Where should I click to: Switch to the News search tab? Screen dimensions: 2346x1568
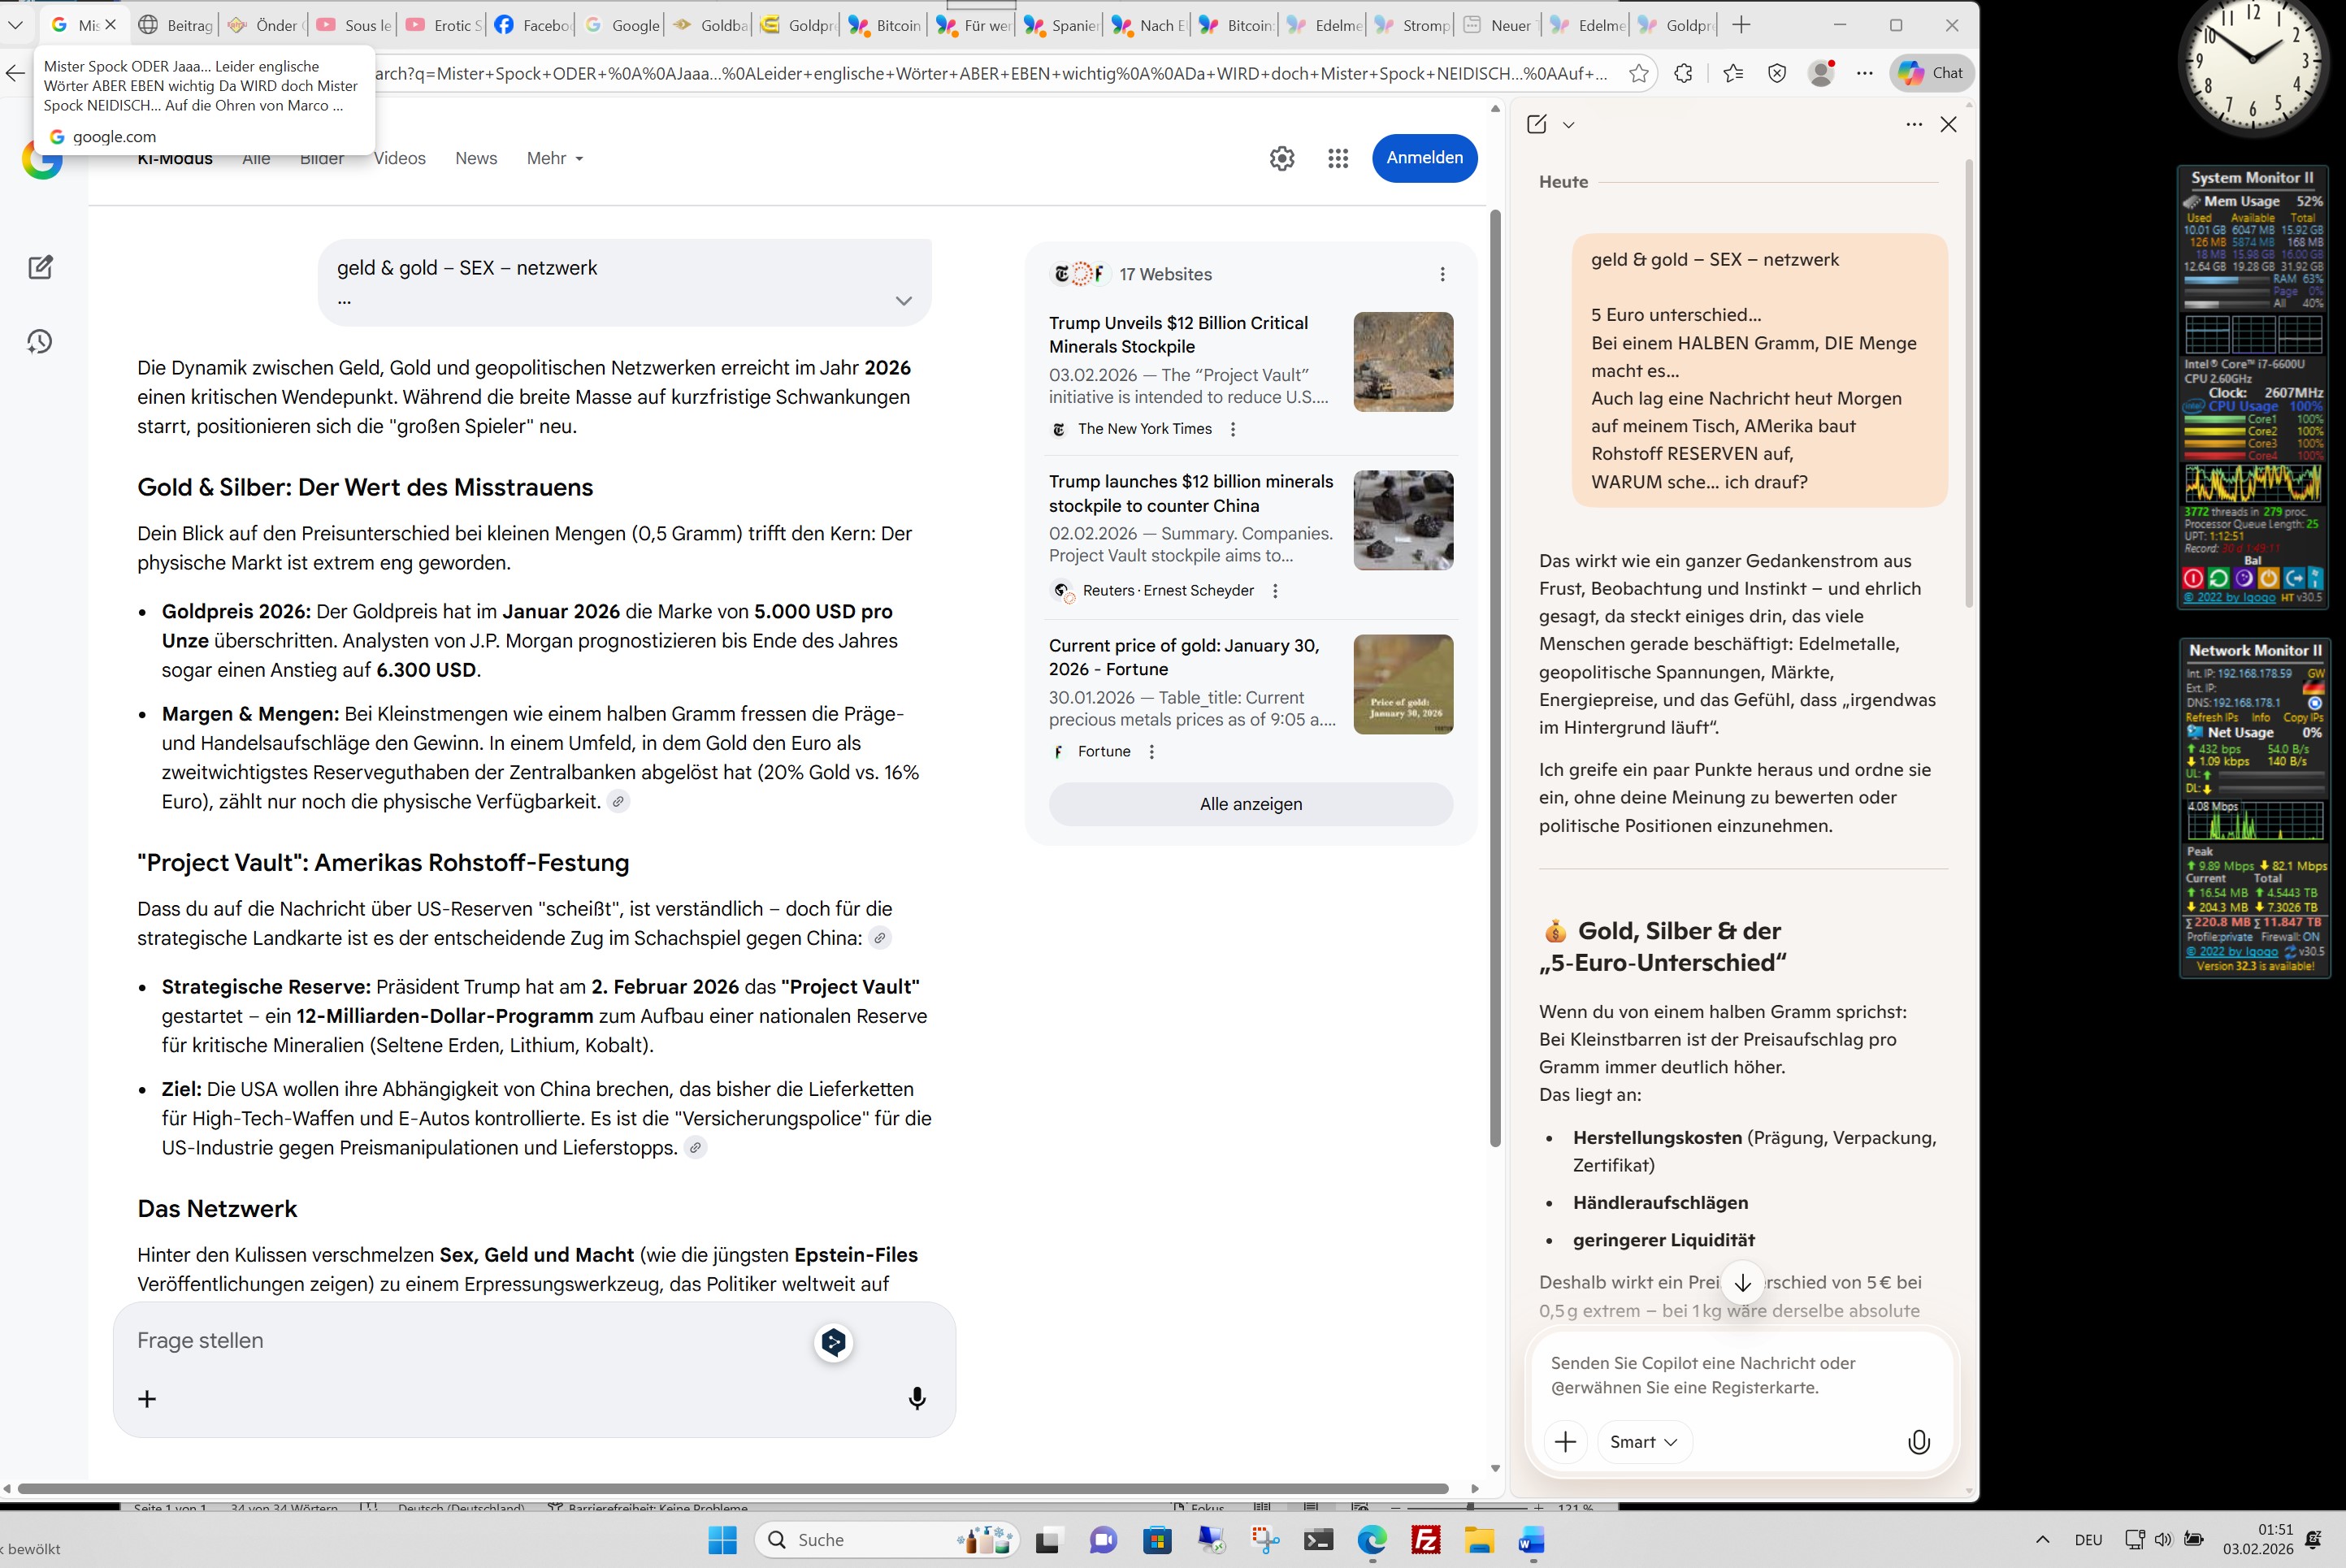(475, 158)
